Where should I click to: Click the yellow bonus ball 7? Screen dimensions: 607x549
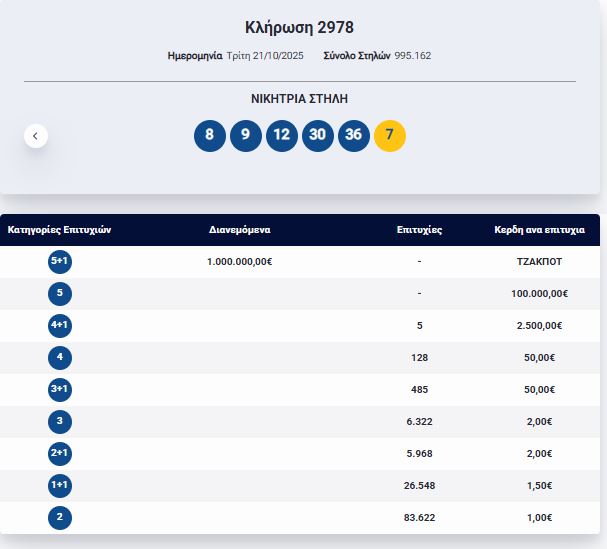click(390, 136)
